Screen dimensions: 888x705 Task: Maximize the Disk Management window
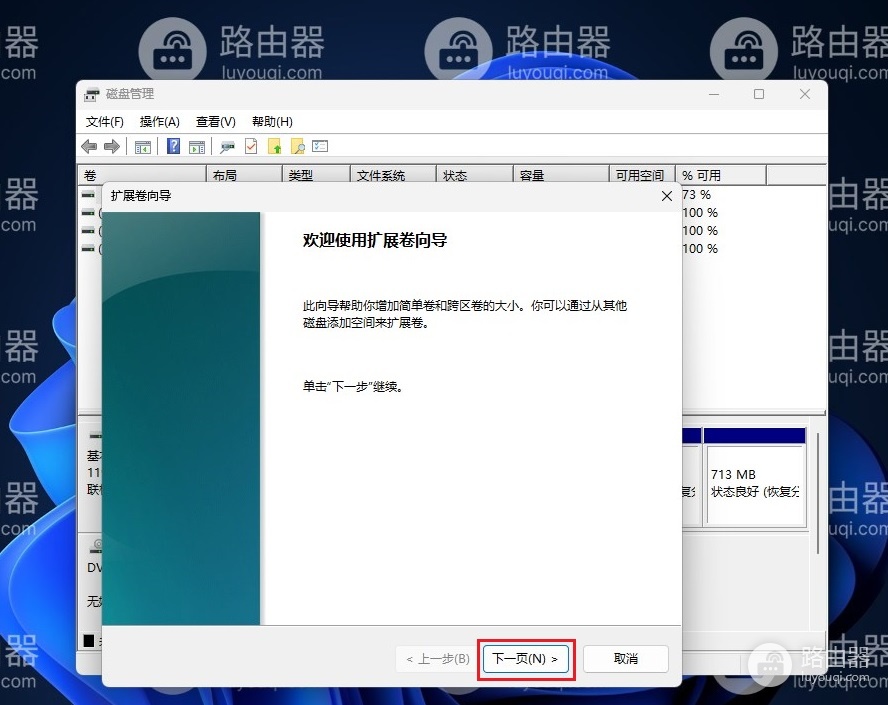(x=759, y=94)
